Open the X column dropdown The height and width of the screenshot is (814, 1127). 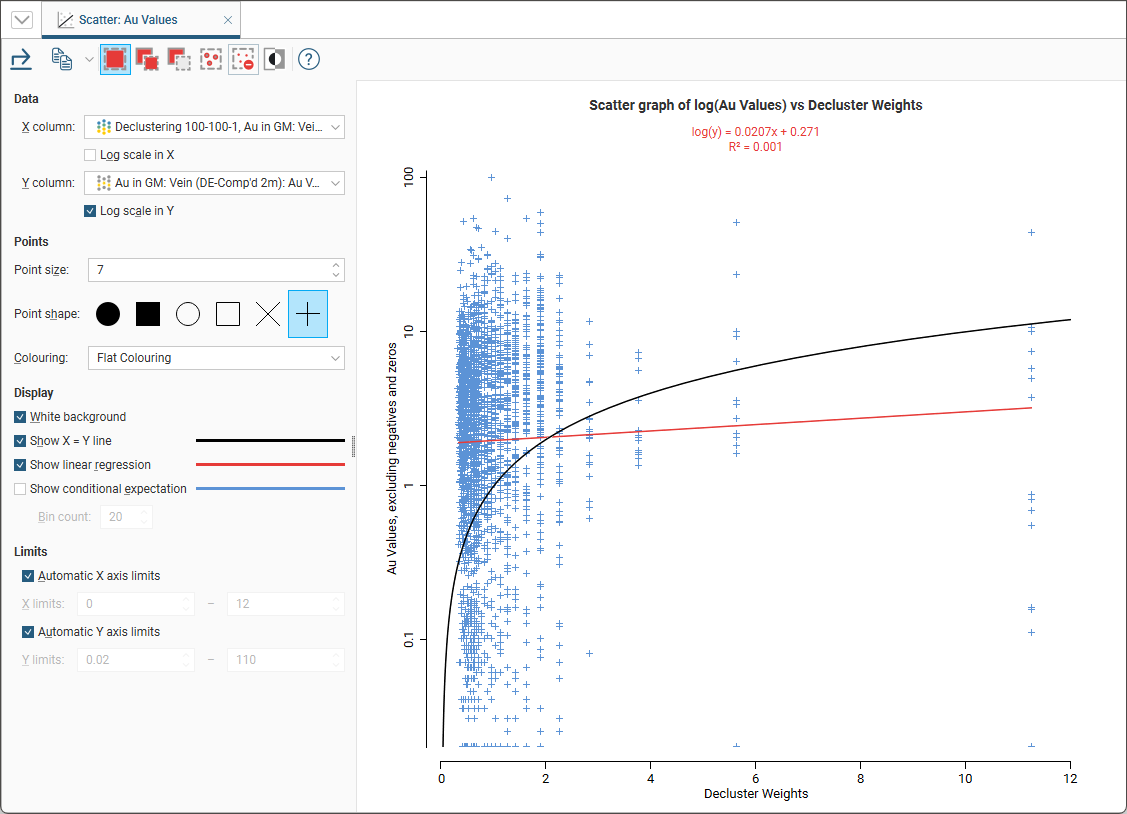(215, 127)
